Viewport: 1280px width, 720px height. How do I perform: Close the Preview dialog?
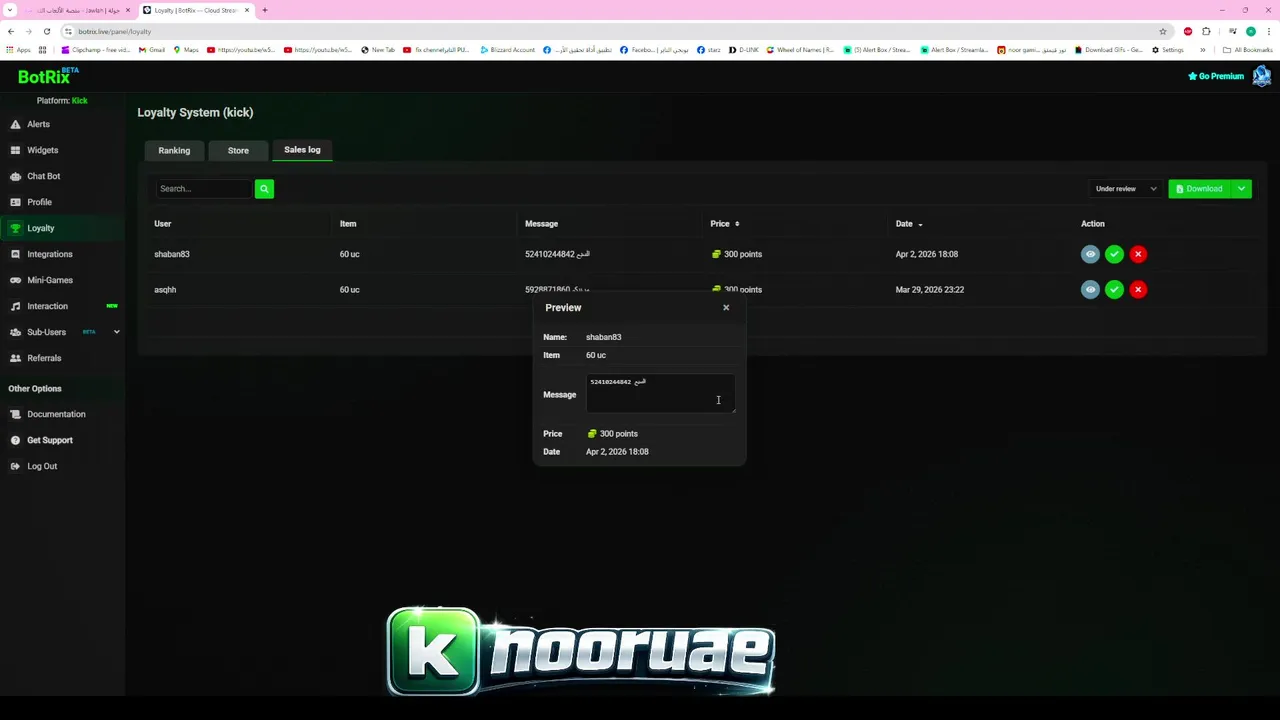pyautogui.click(x=726, y=307)
